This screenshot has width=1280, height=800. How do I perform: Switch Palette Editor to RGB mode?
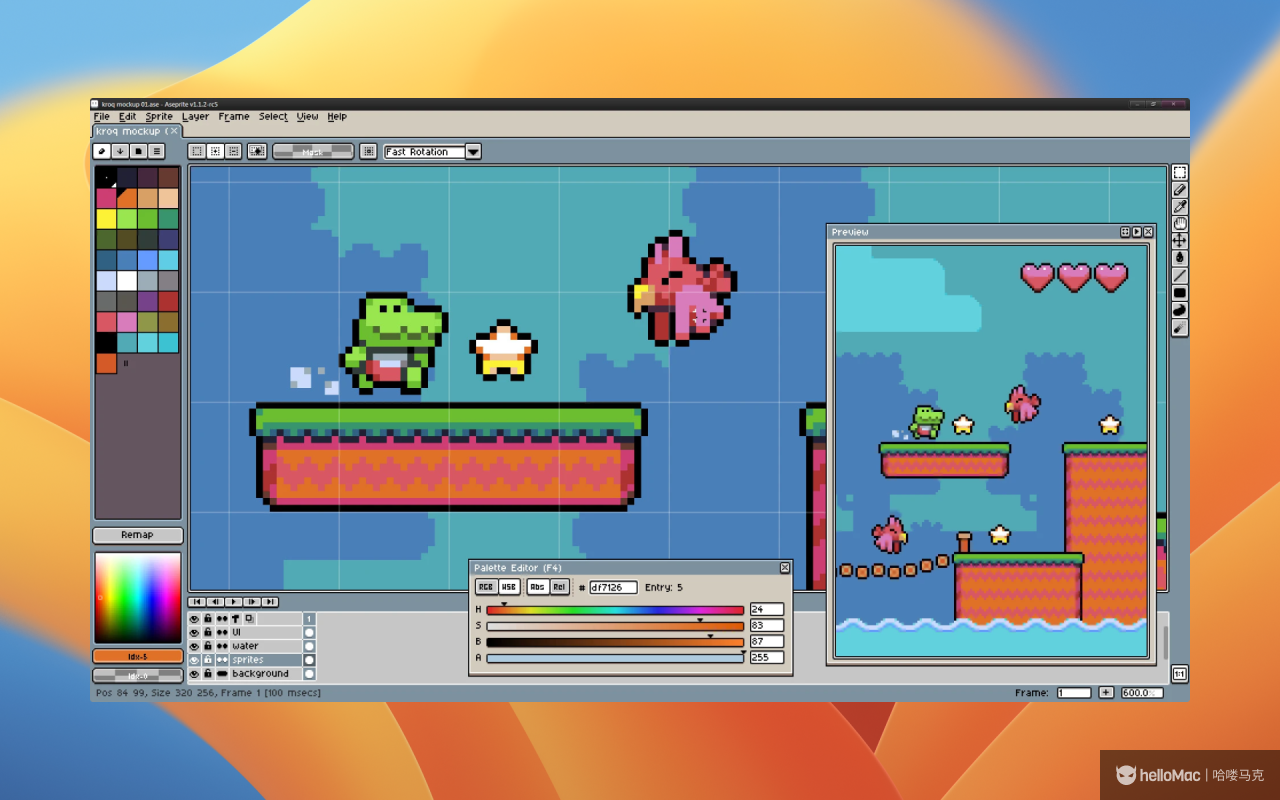[486, 587]
